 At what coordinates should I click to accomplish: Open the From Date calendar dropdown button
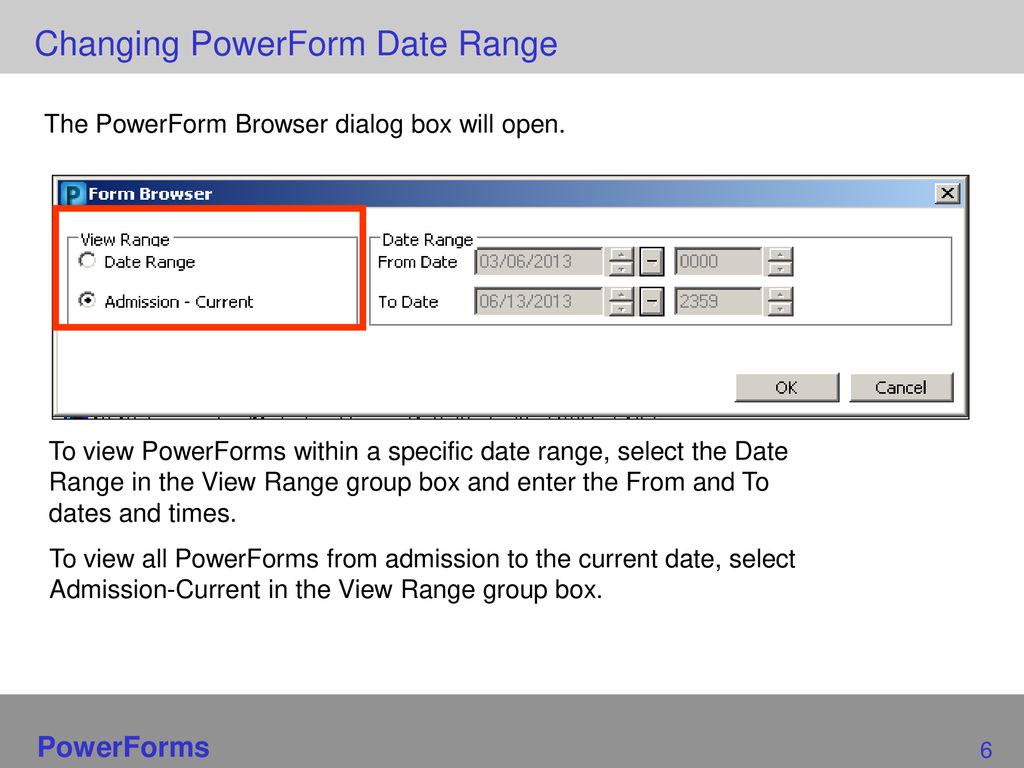(x=651, y=262)
